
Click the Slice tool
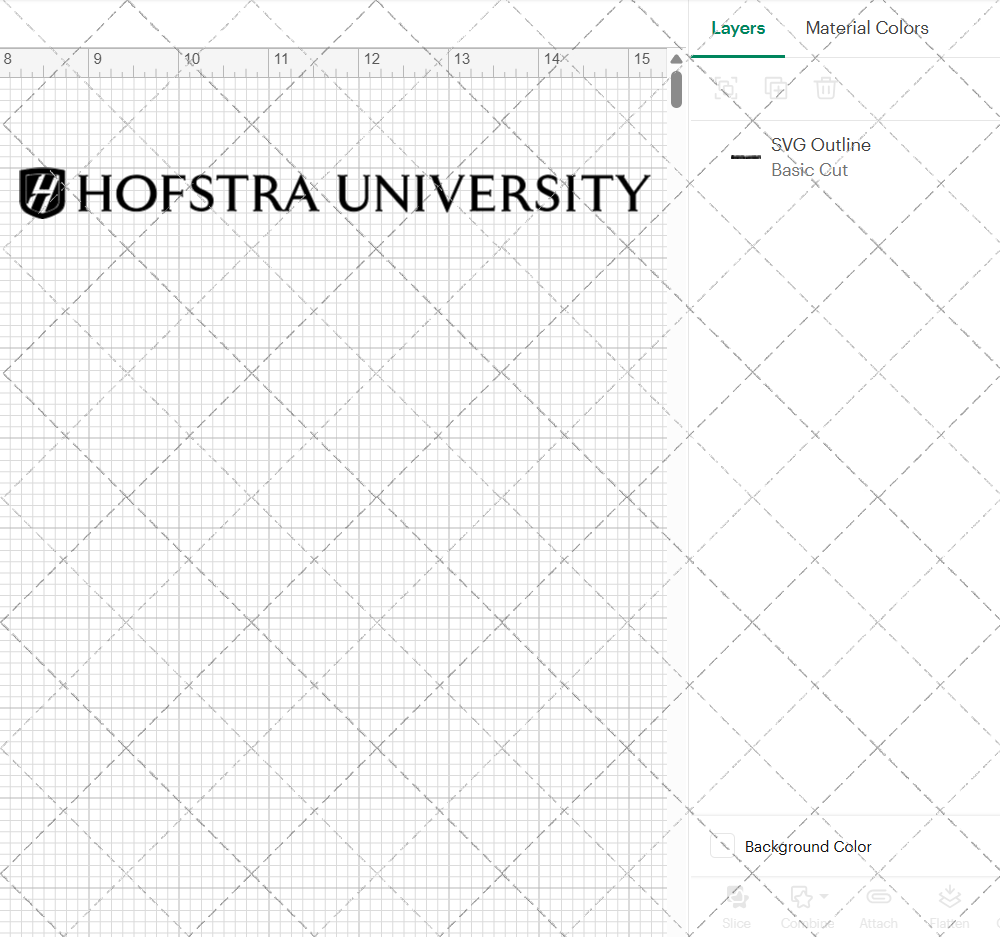(737, 907)
